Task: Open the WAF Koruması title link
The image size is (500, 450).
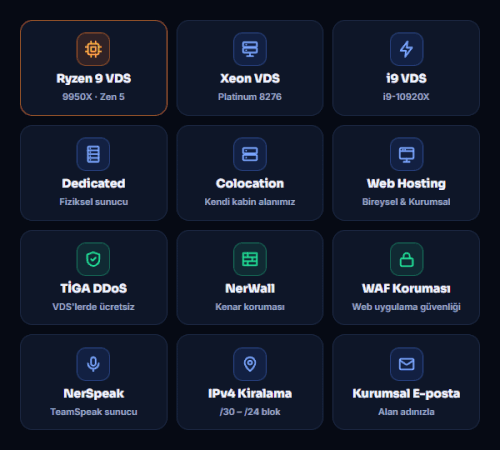Action: tap(406, 289)
